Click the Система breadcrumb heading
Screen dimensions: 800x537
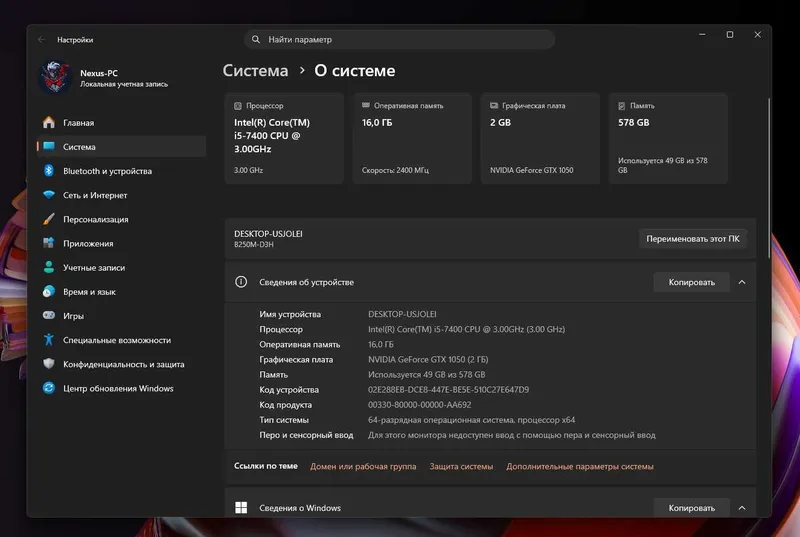[x=255, y=70]
